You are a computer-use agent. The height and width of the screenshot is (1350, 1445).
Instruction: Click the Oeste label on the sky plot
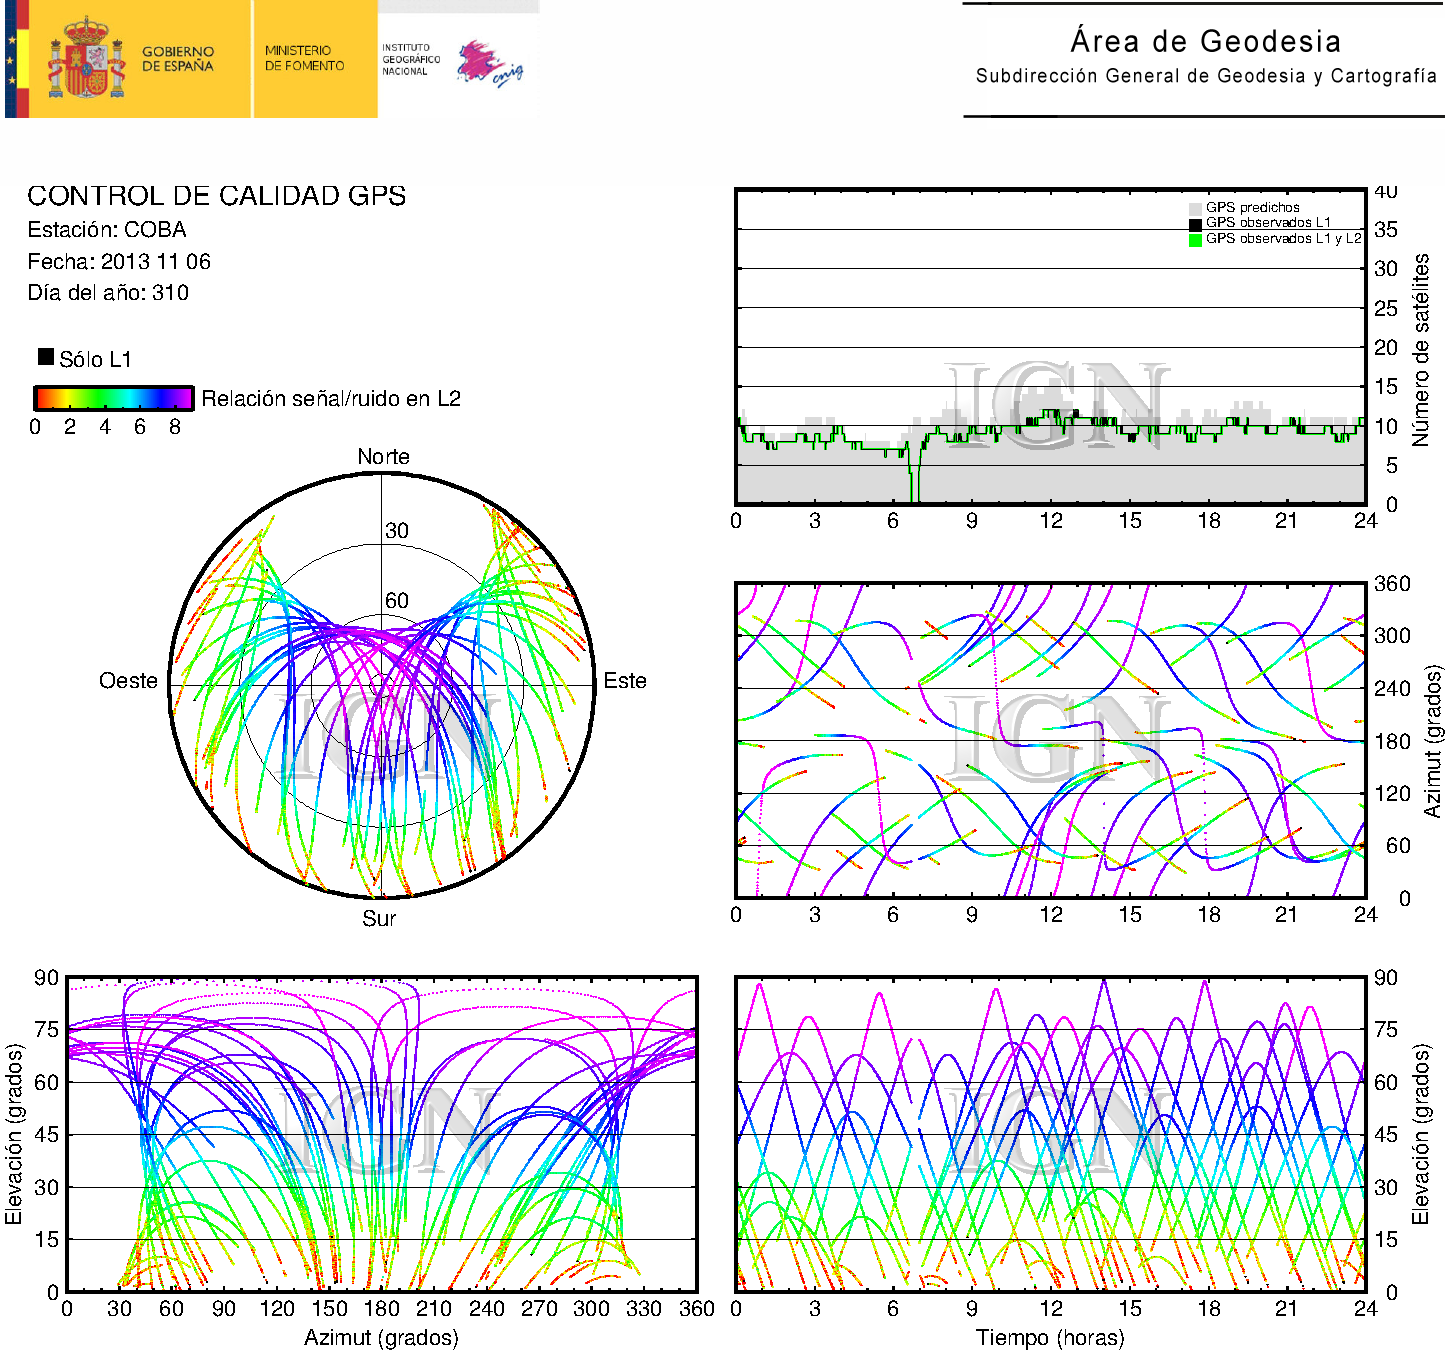pos(128,681)
